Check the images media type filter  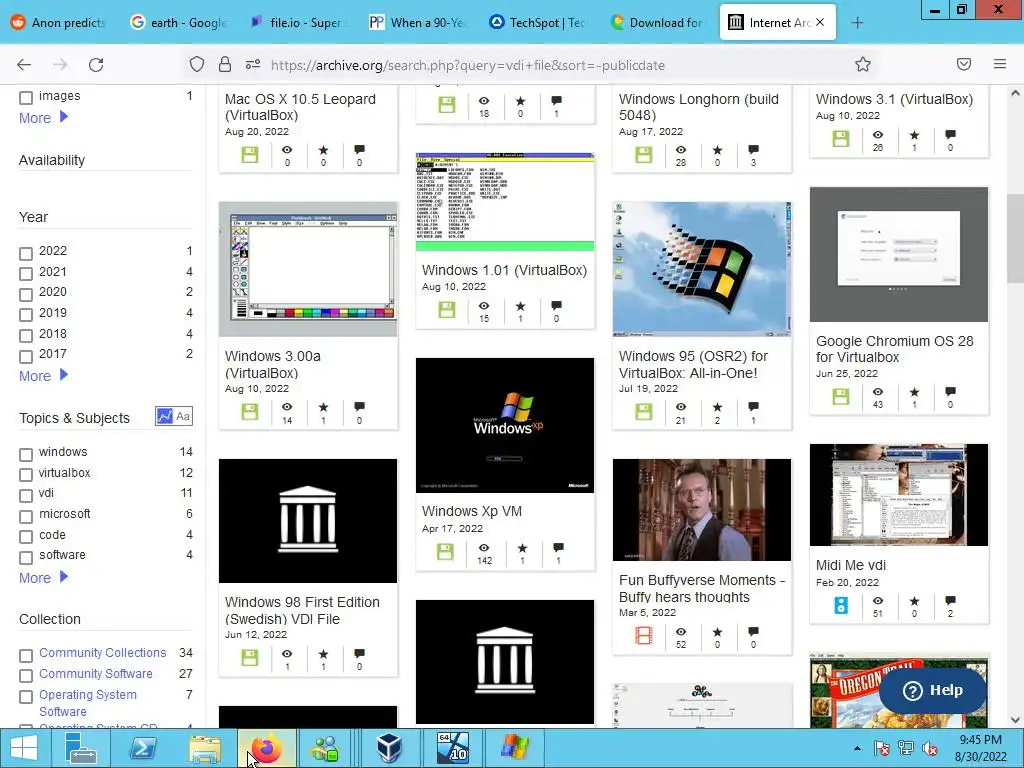[x=26, y=98]
